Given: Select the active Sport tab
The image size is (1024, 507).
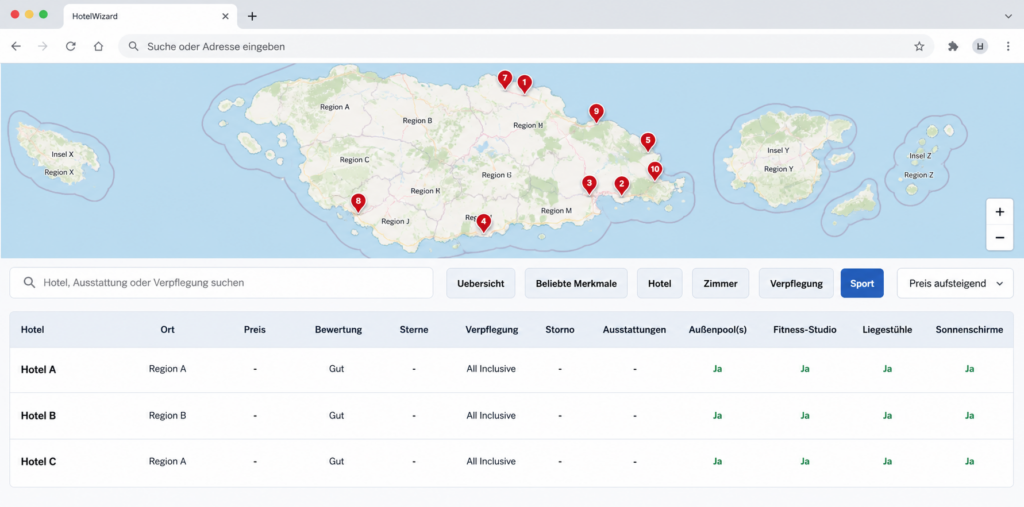Looking at the screenshot, I should [x=862, y=284].
